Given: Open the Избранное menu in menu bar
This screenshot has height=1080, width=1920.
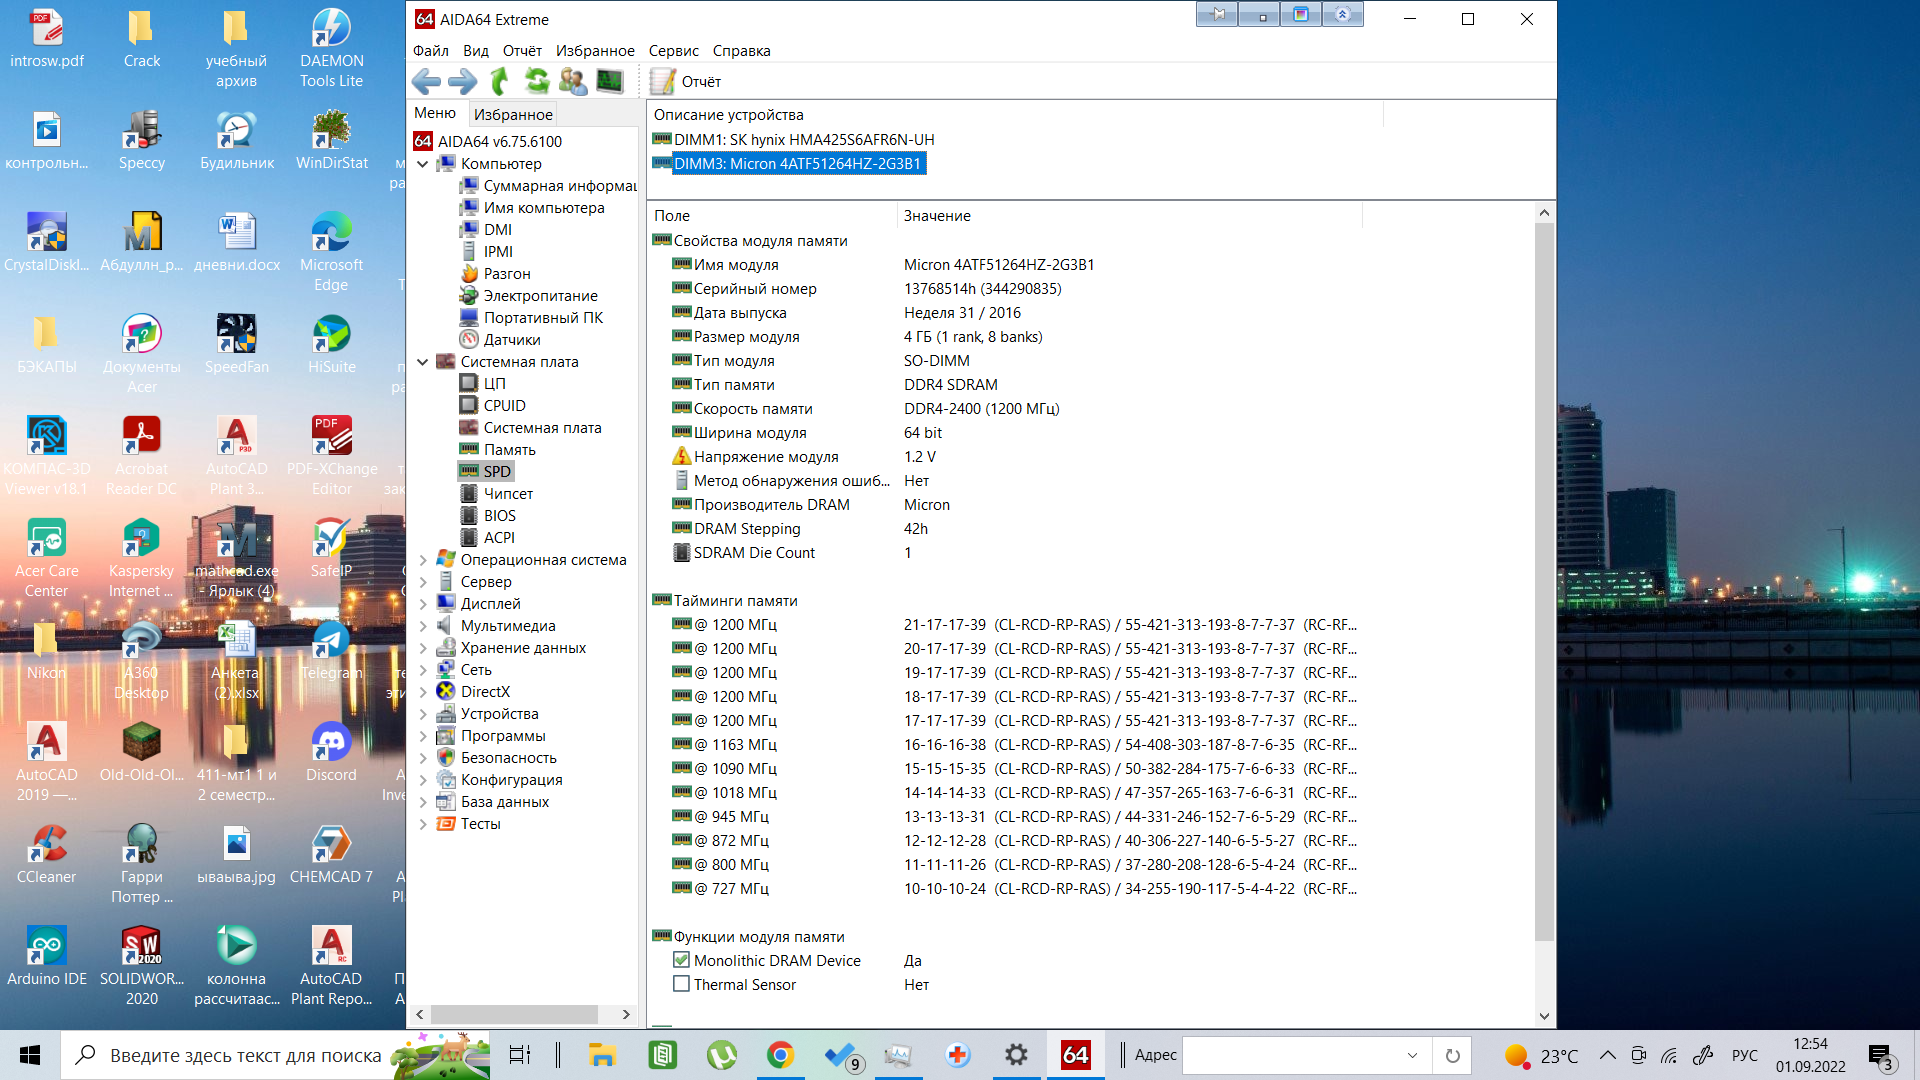Looking at the screenshot, I should 595,51.
